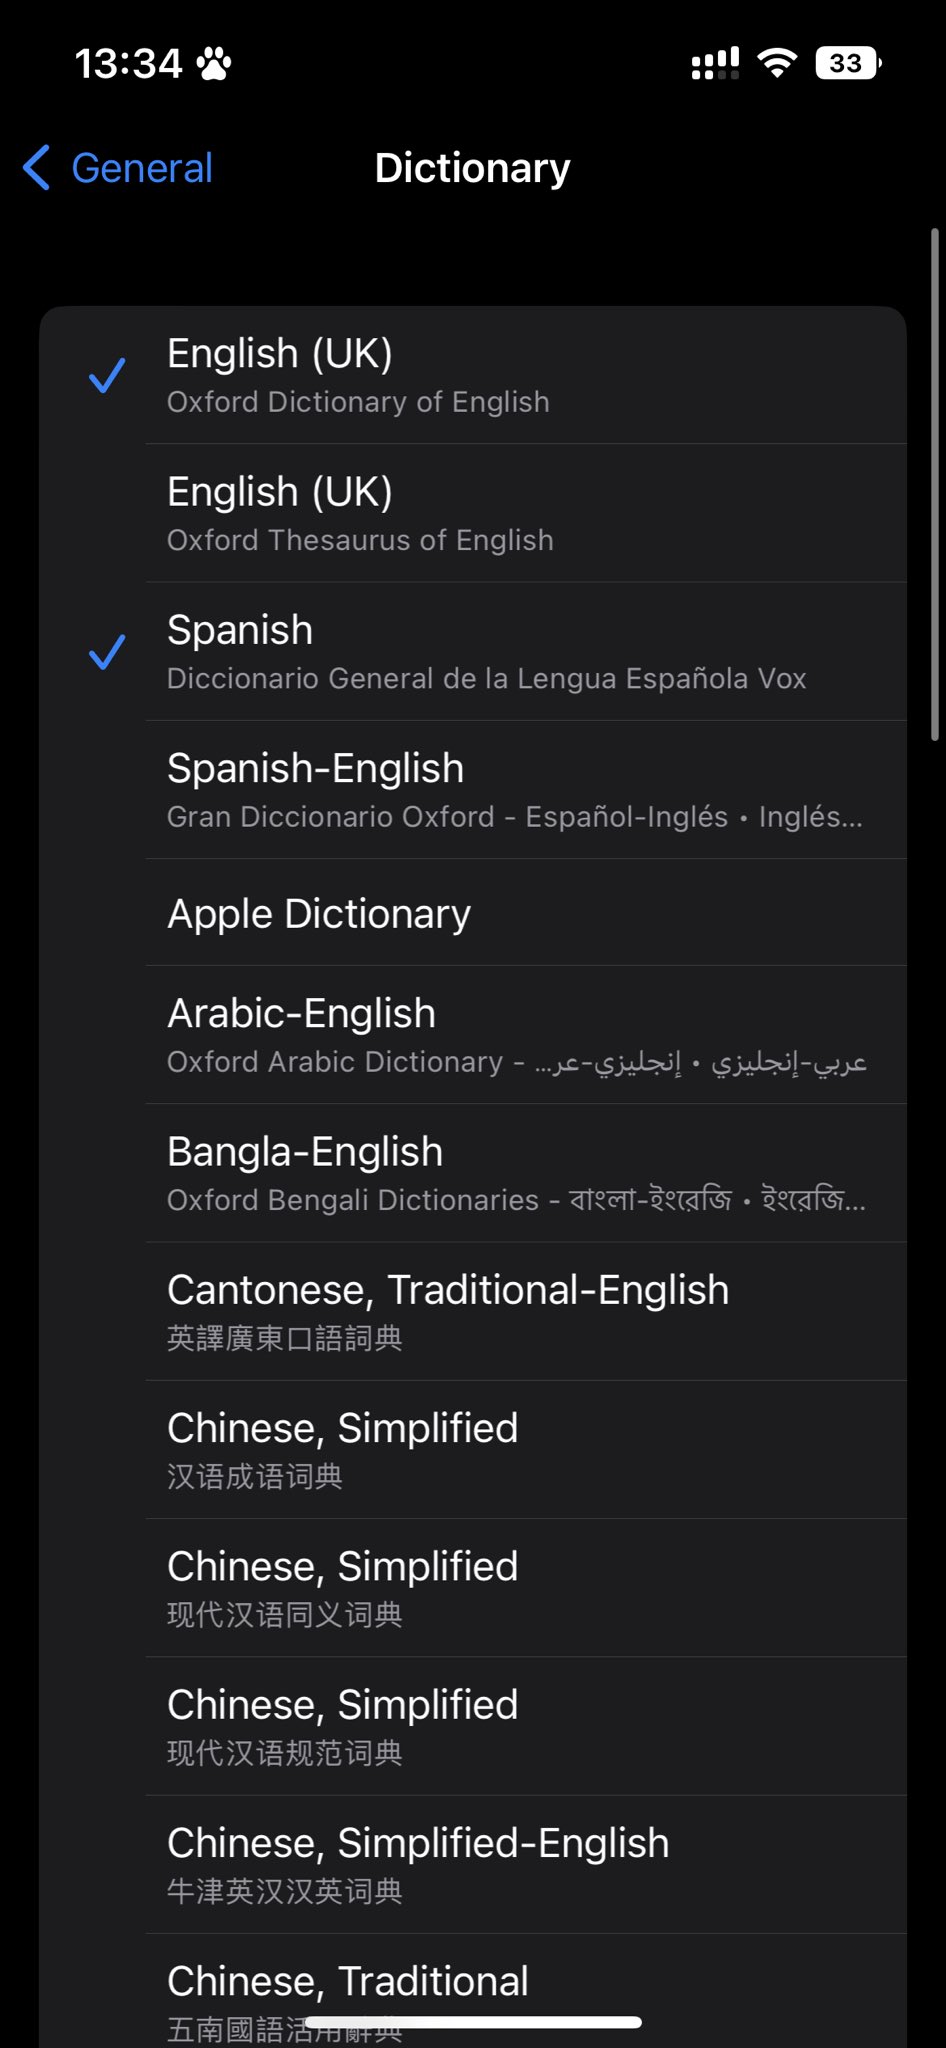Image resolution: width=946 pixels, height=2048 pixels.
Task: Tap the clock showing 13:34
Action: [128, 64]
